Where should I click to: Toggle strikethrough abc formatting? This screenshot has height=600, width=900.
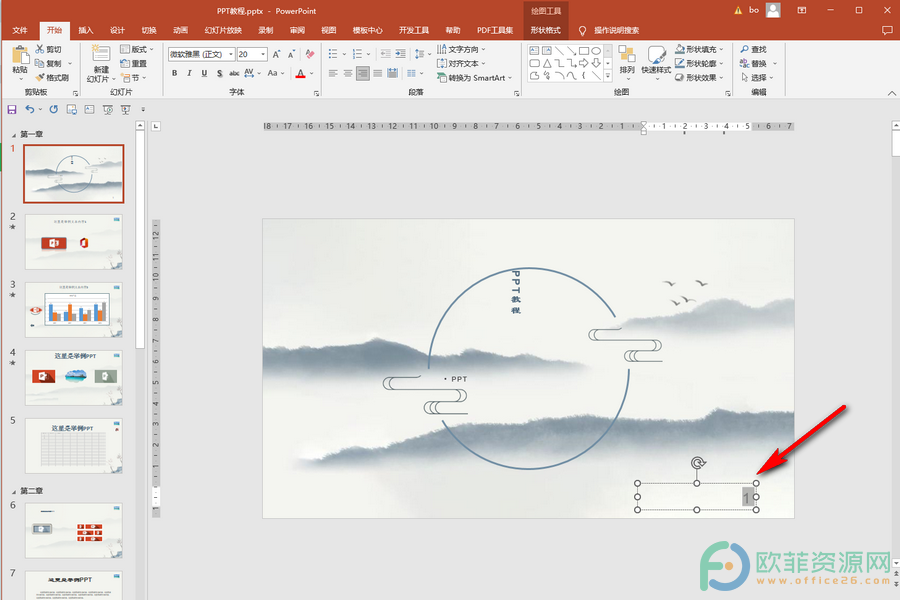[x=234, y=73]
